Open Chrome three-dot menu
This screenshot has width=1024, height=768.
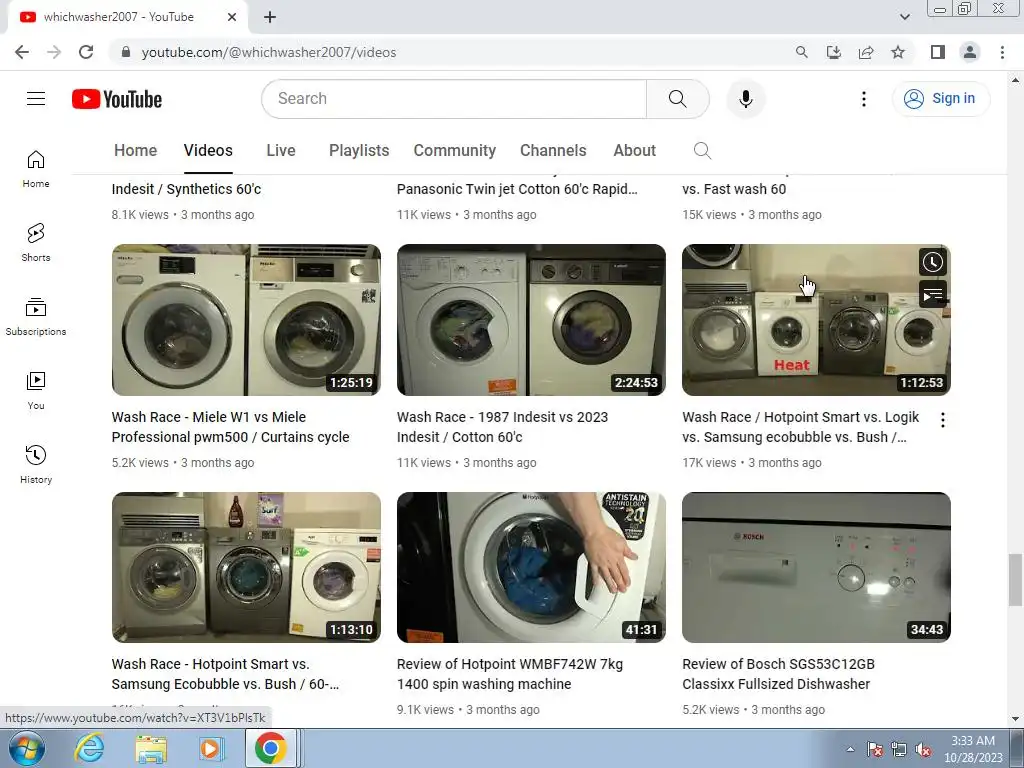[x=1002, y=52]
